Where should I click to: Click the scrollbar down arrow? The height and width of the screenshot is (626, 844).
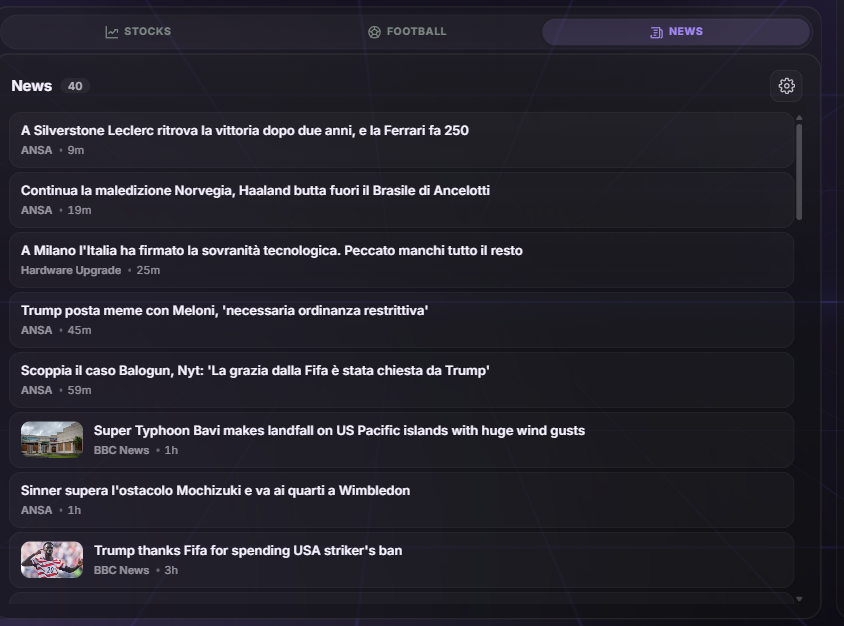tap(799, 599)
